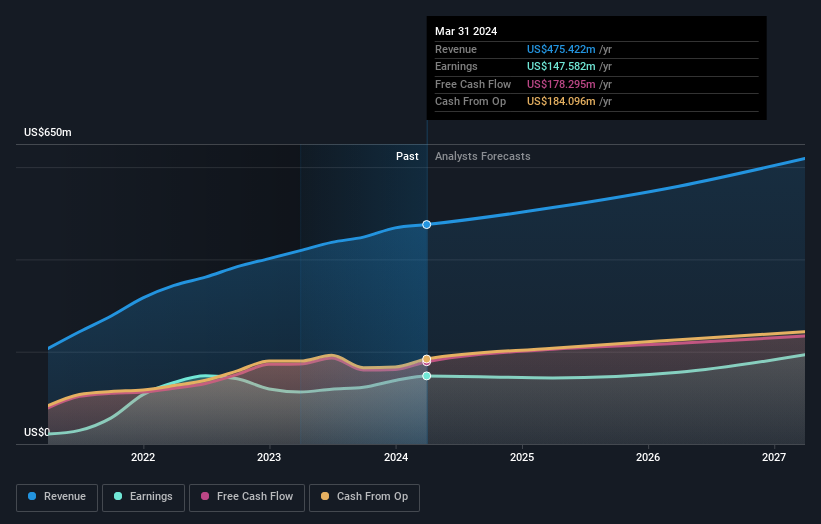The width and height of the screenshot is (821, 524).
Task: Select the 2026 x-axis label
Action: pyautogui.click(x=648, y=457)
